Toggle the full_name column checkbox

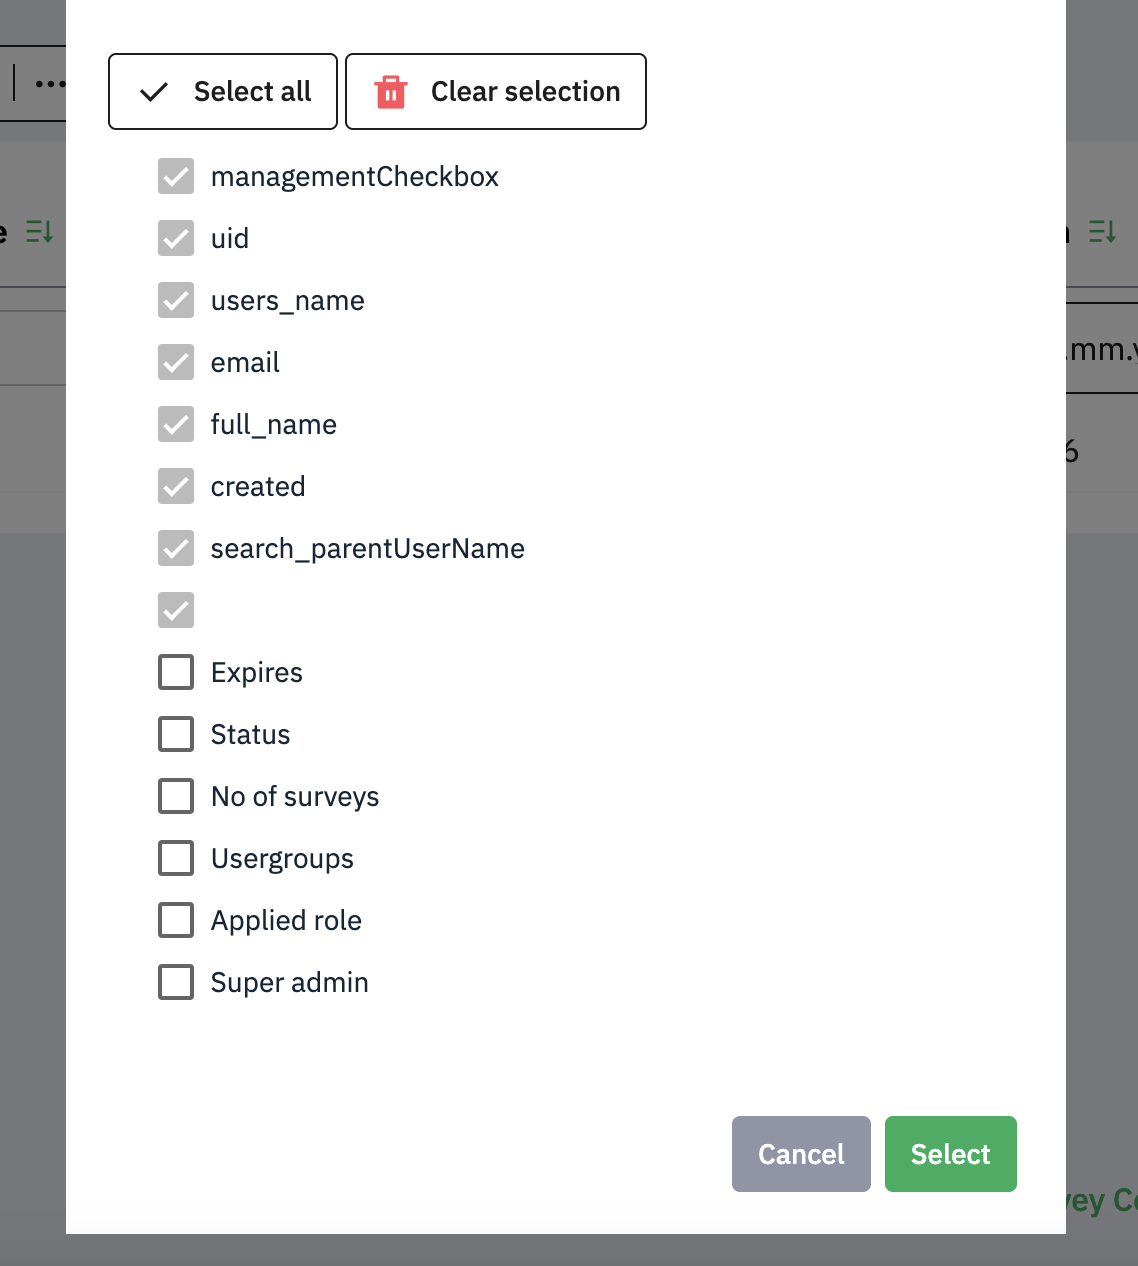(x=176, y=424)
